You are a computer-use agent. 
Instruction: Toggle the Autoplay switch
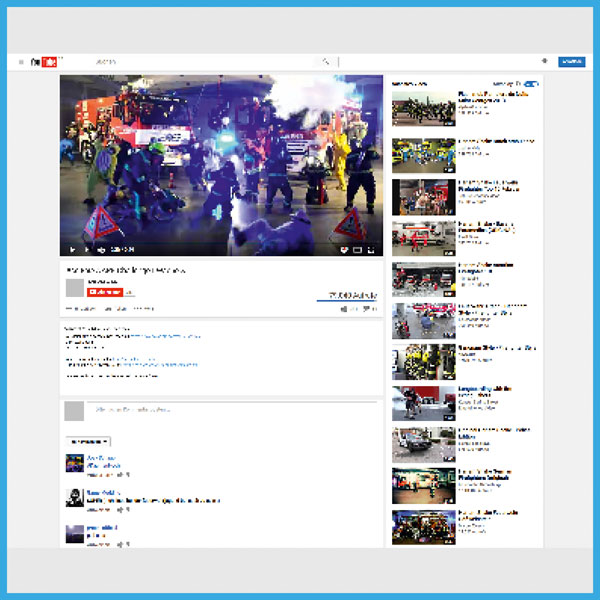coord(531,84)
